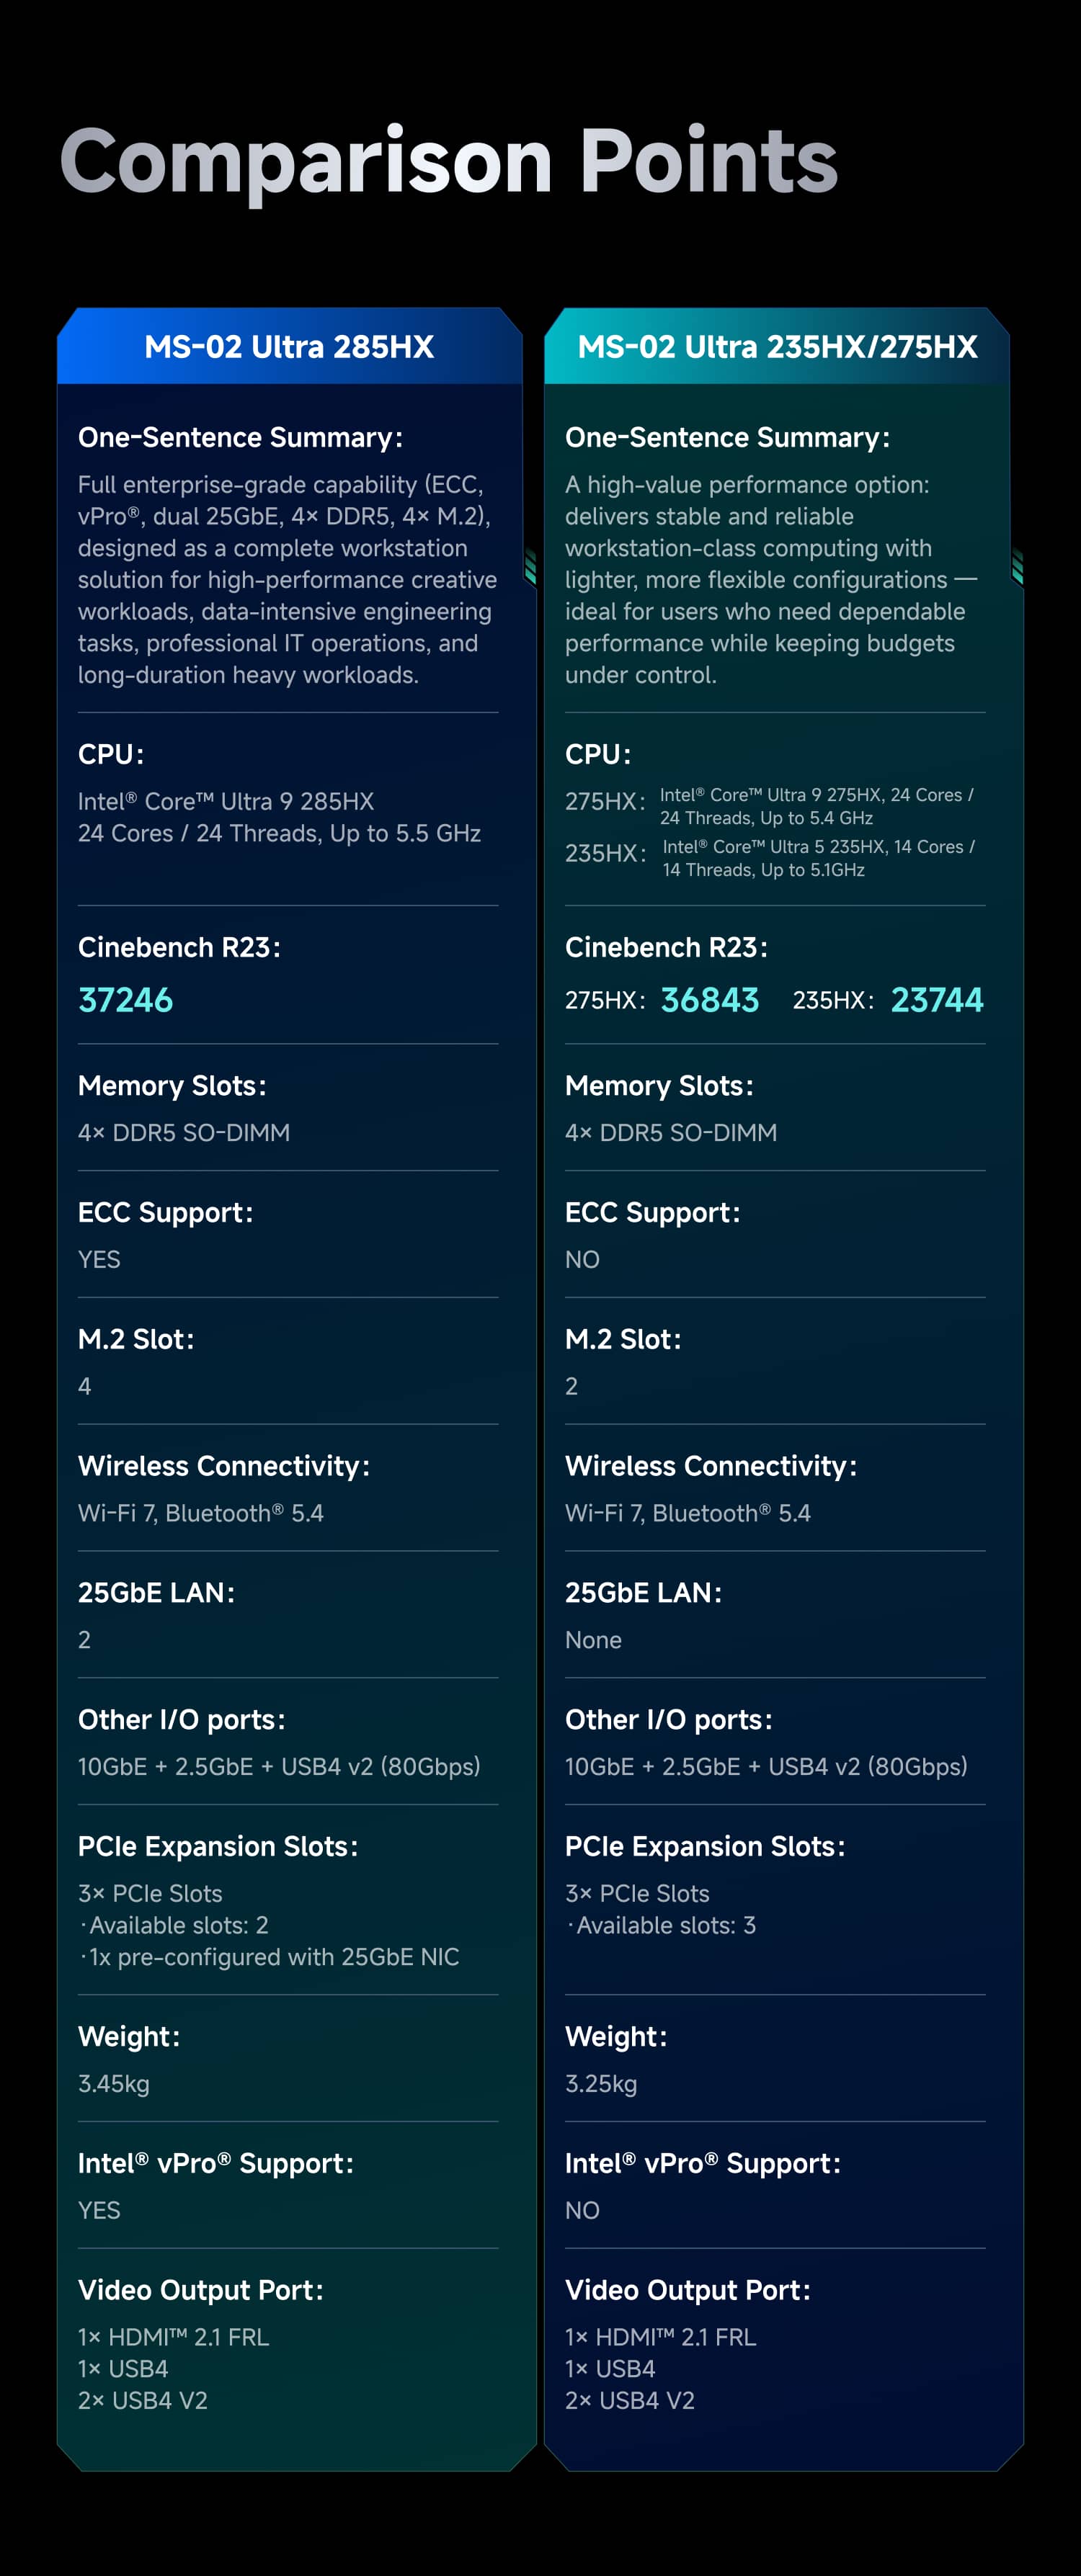Select the MS-02 Ultra 235HX/275HX column header

(777, 347)
